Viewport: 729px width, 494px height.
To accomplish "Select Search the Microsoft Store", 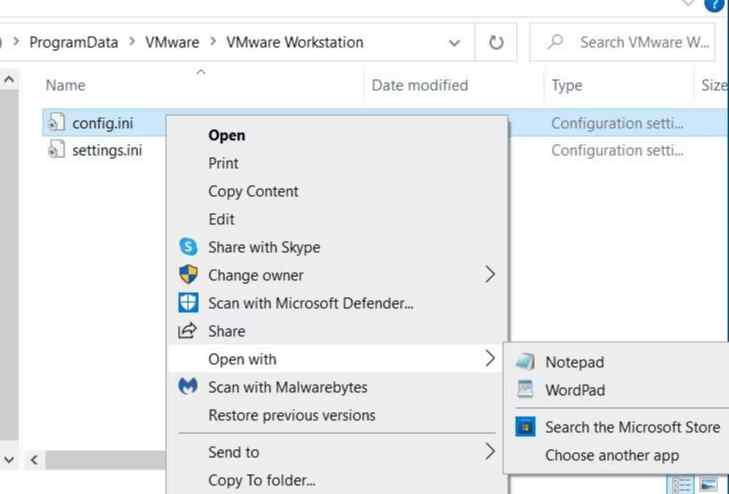I will point(616,427).
